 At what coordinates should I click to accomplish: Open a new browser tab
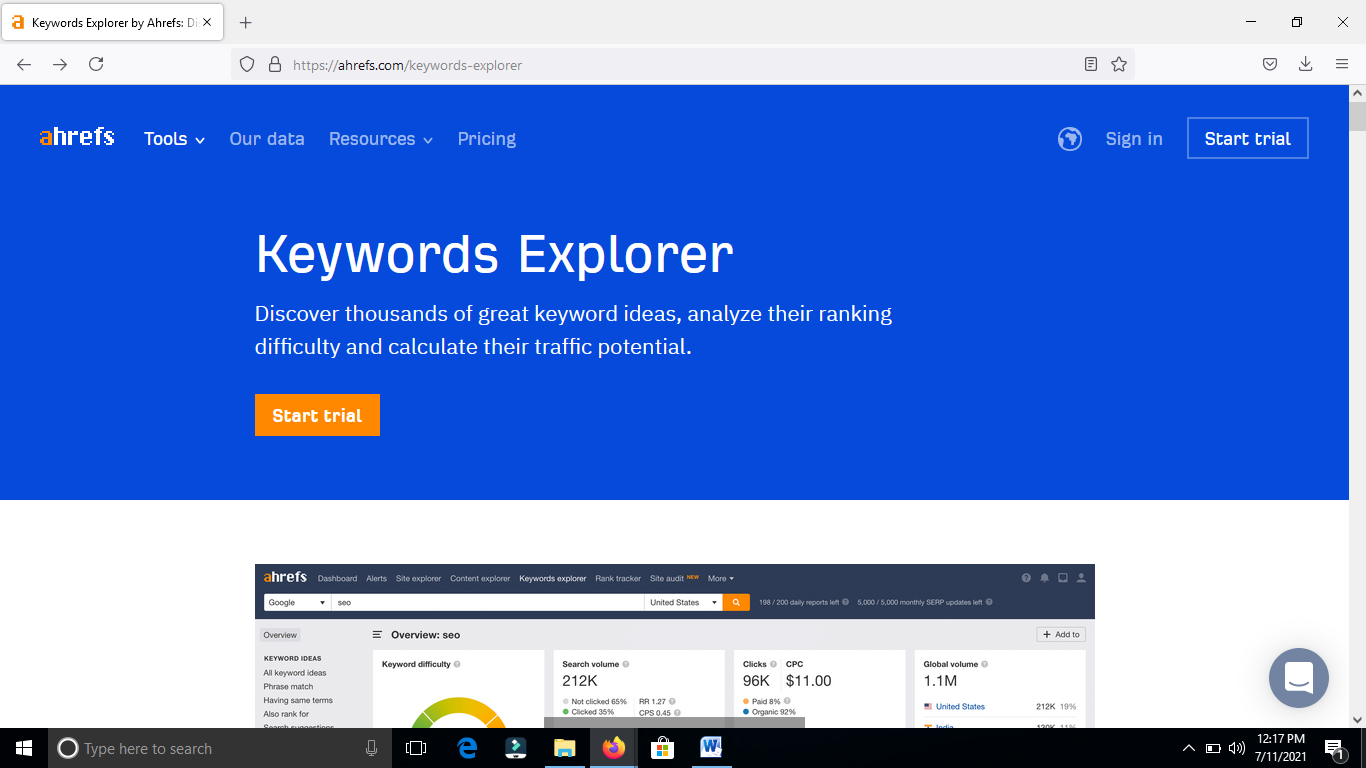coord(246,22)
